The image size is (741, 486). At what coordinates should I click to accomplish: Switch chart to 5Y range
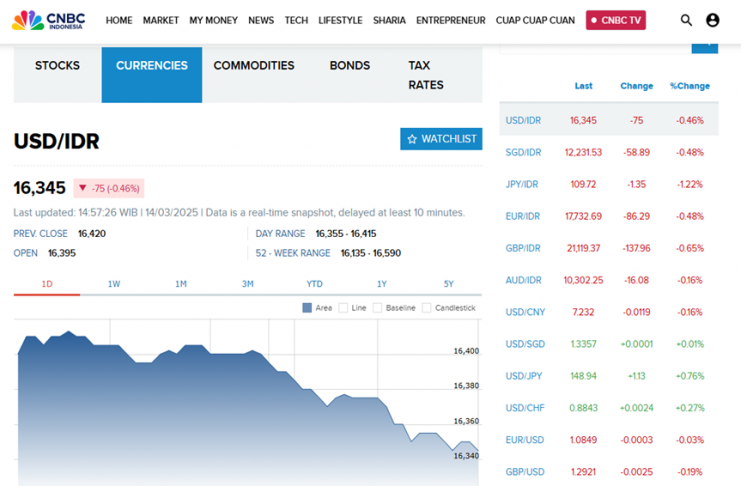(448, 284)
